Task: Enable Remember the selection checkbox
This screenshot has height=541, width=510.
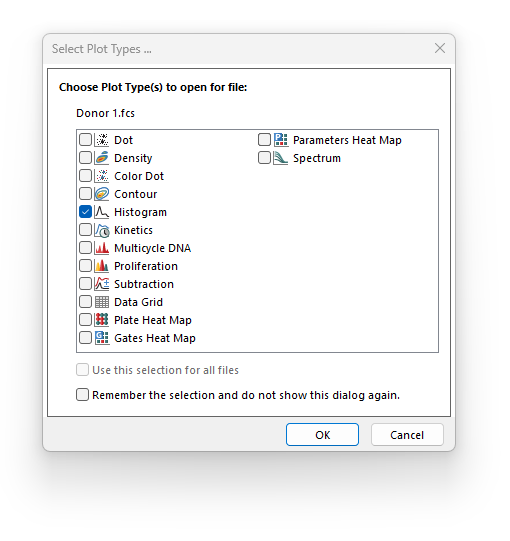Action: tap(82, 395)
